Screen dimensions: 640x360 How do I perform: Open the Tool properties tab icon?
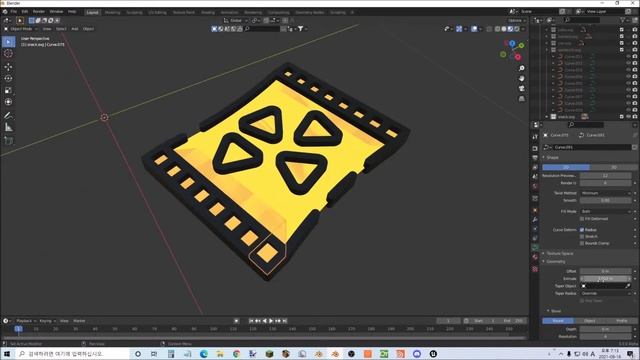pos(535,137)
